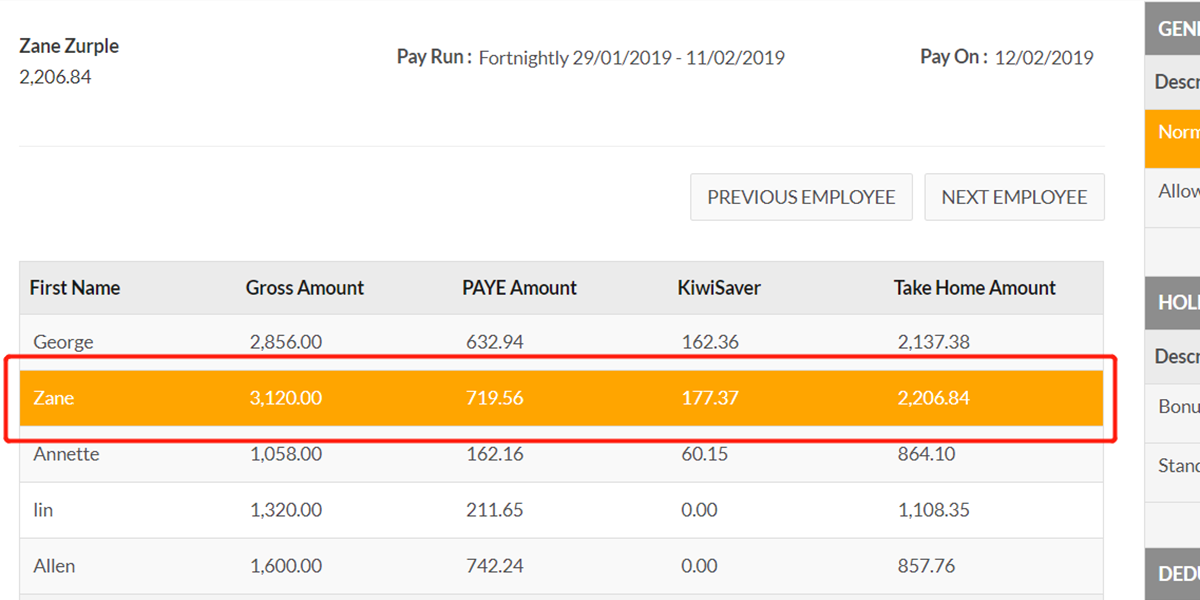Viewport: 1200px width, 600px height.
Task: Click George's gross amount 2,856.00
Action: (x=286, y=342)
